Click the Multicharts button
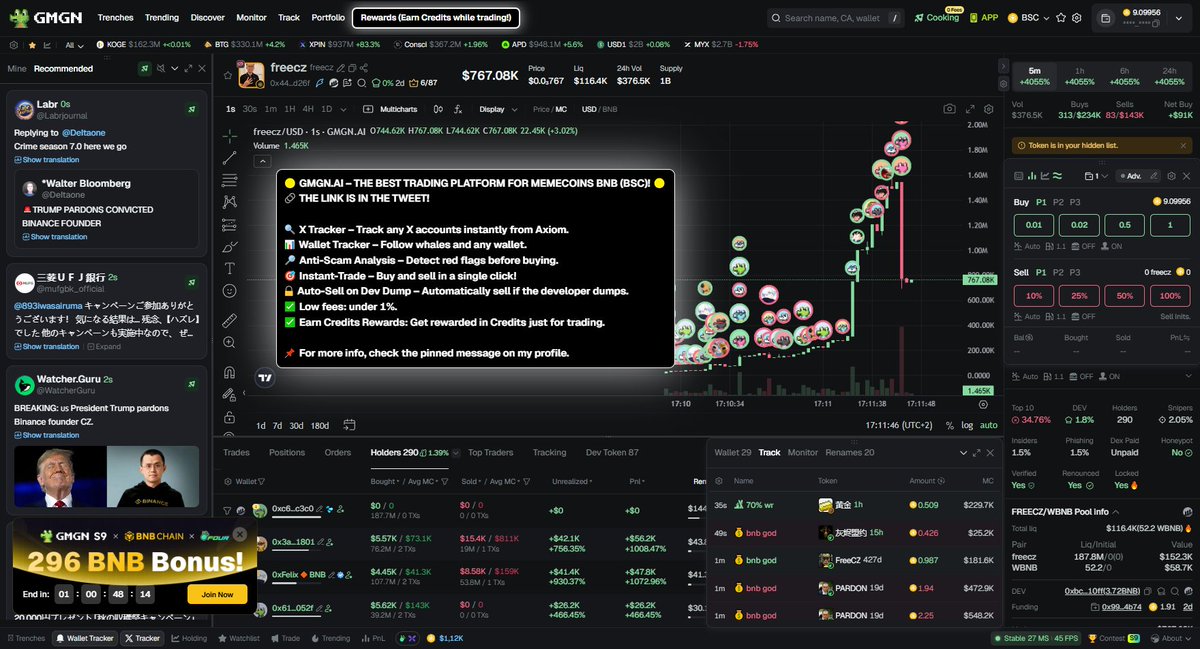The image size is (1200, 649). [x=391, y=109]
